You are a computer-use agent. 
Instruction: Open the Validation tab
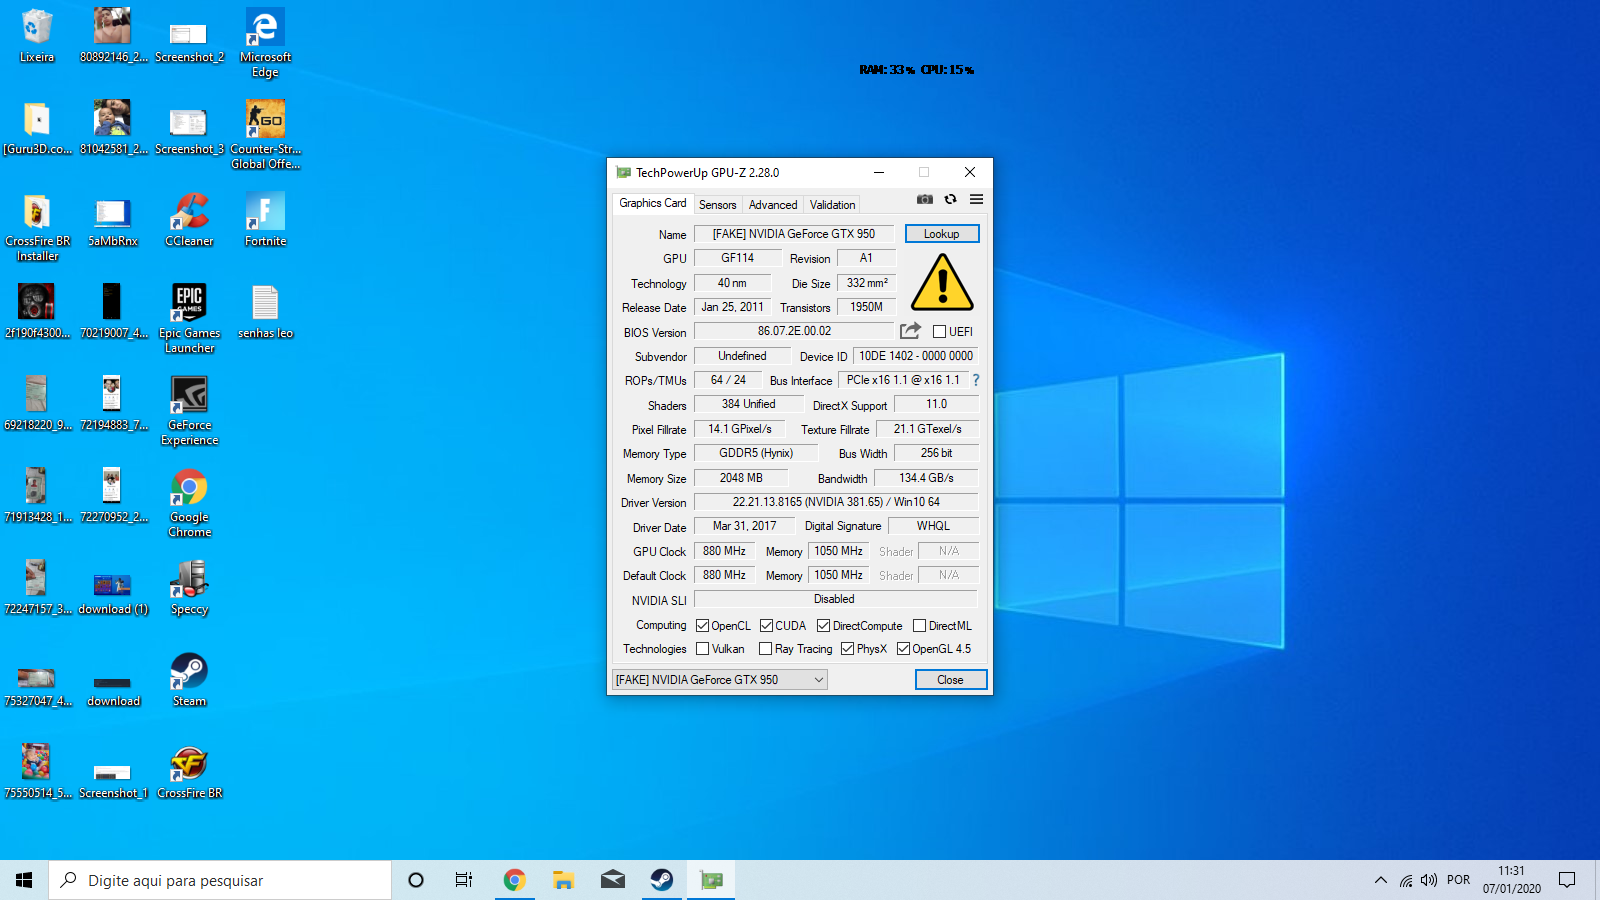pyautogui.click(x=832, y=205)
